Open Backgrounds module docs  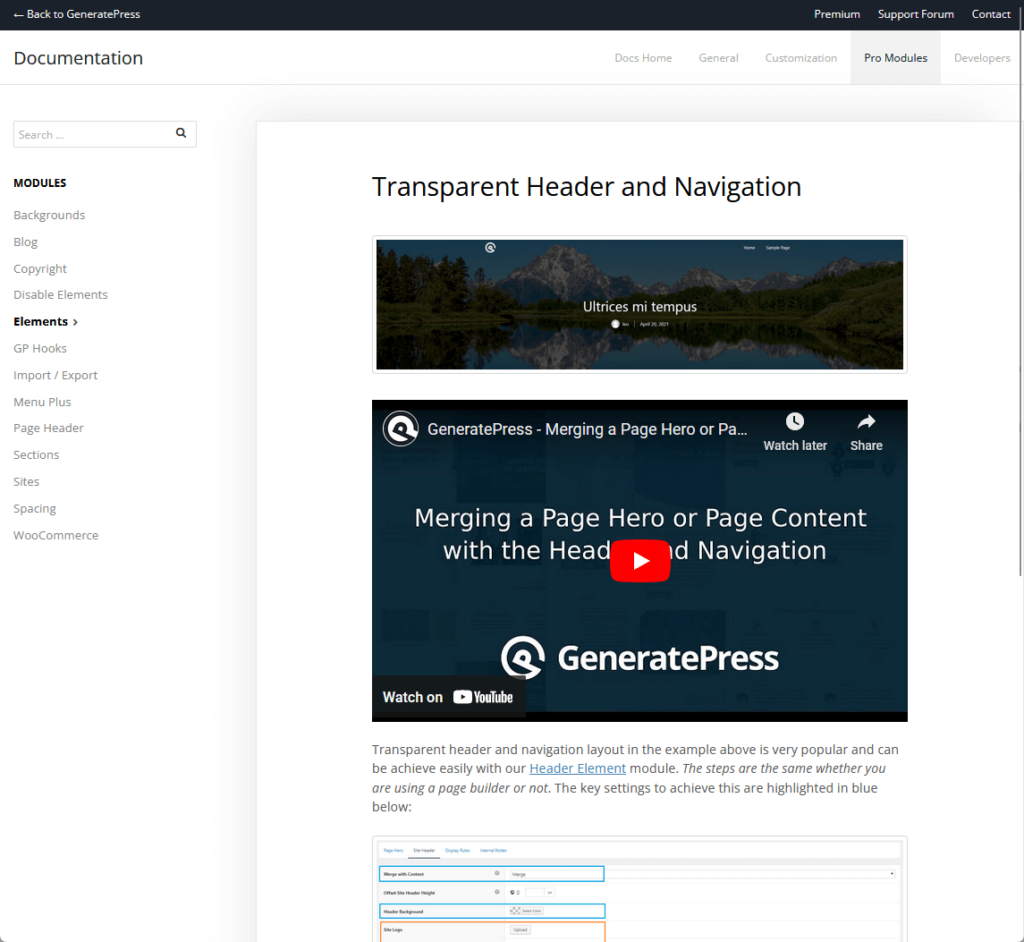point(49,215)
